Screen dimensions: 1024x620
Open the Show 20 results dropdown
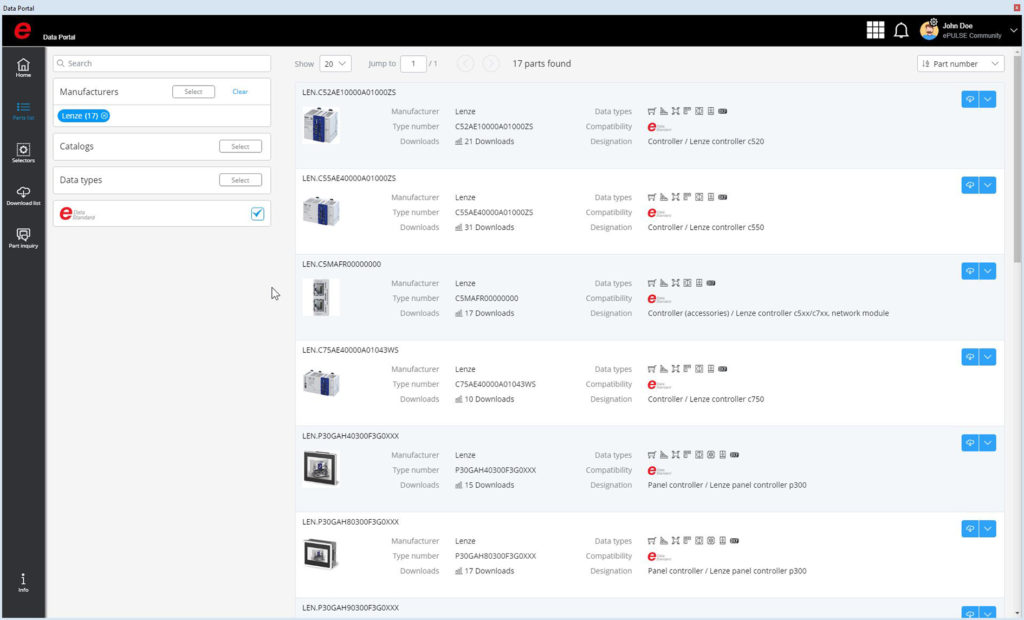(335, 64)
